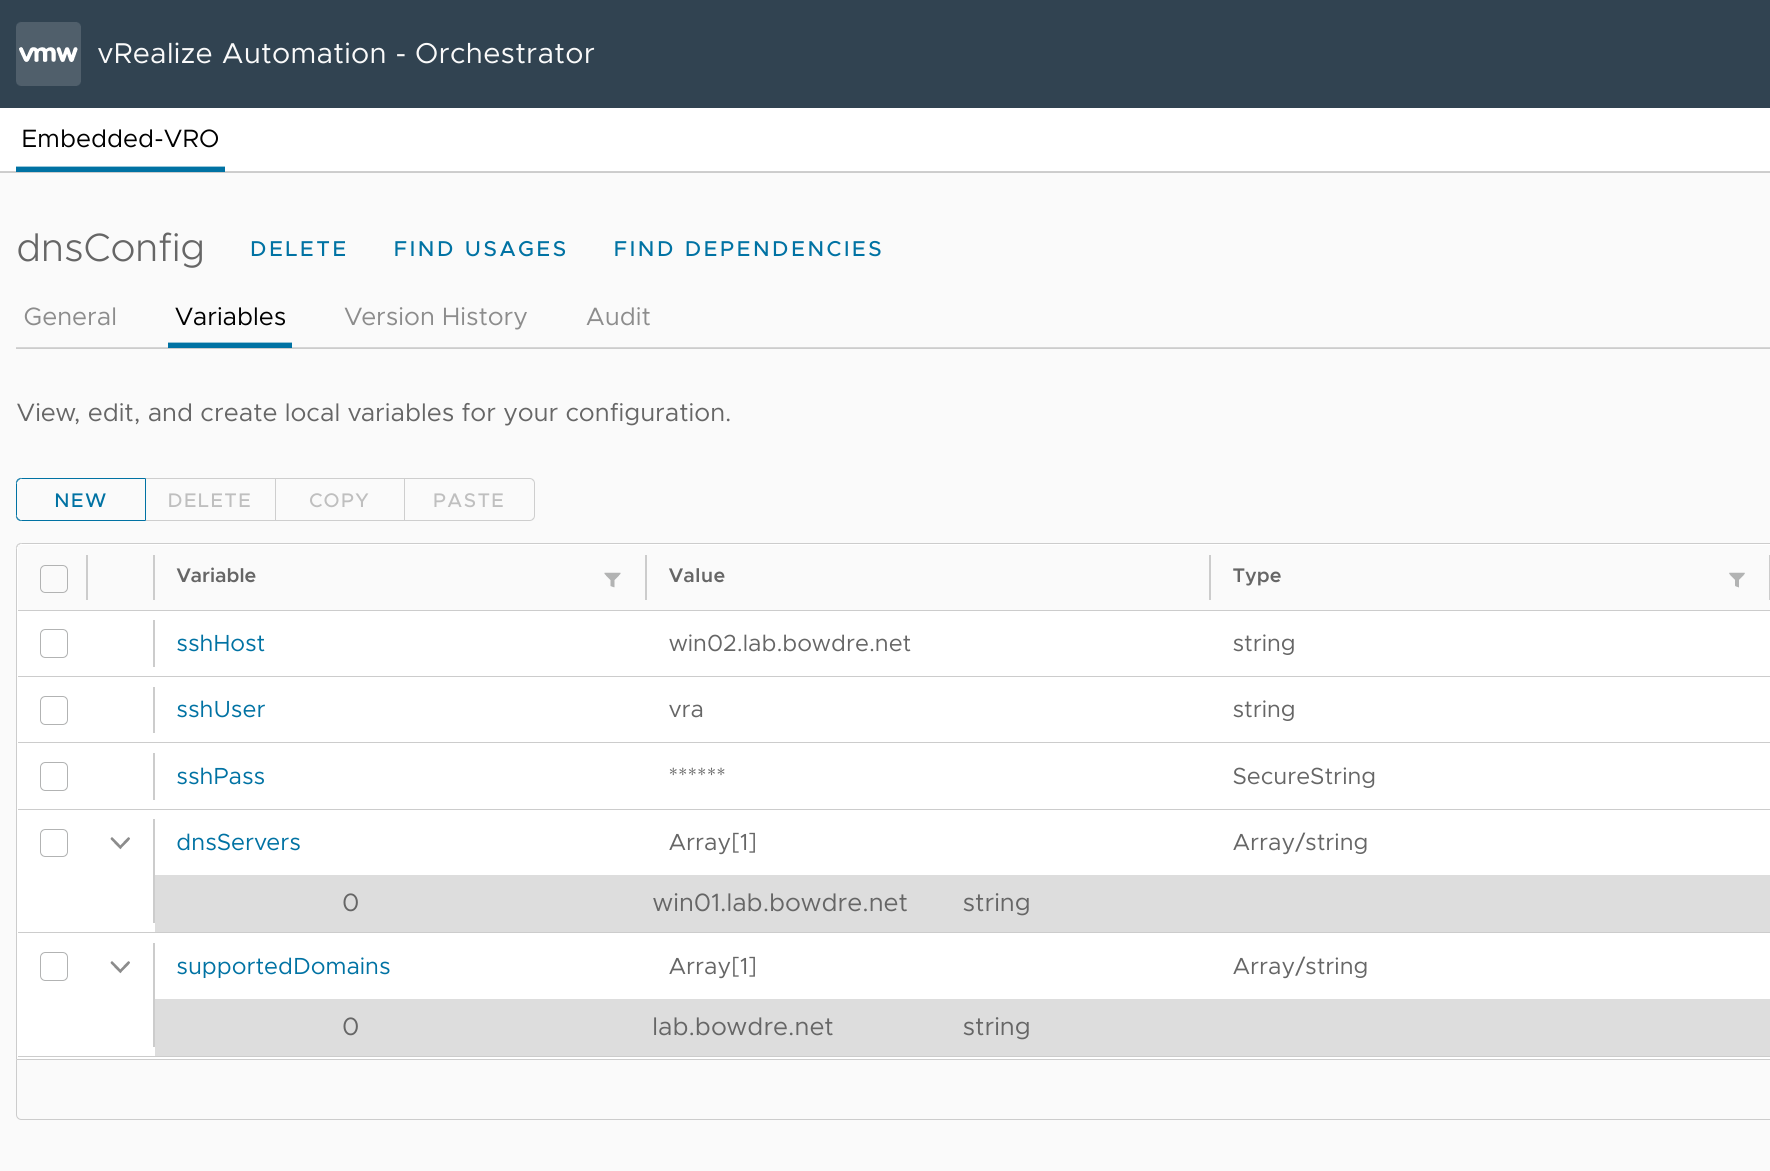Click the SecureString type cell
The image size is (1770, 1171).
[x=1303, y=776]
